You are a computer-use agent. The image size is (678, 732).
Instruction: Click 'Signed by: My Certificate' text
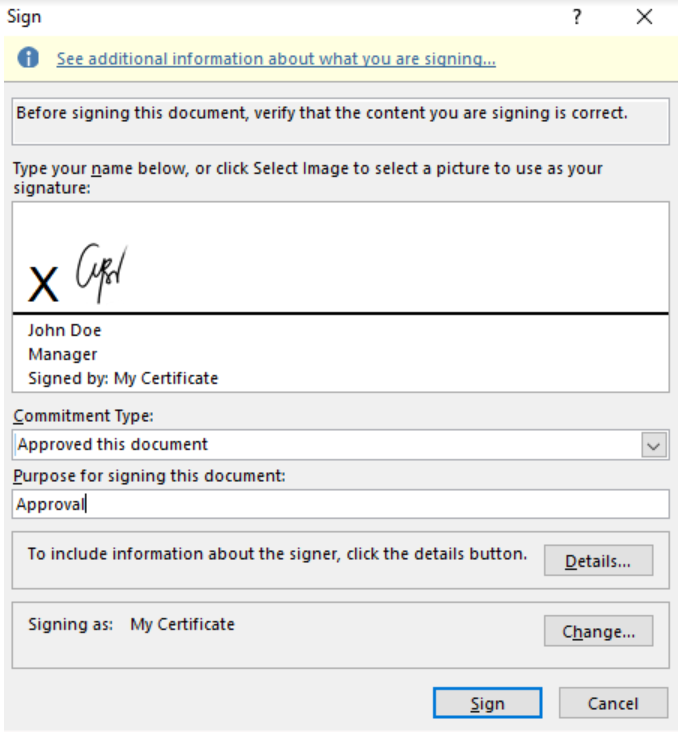pos(123,379)
